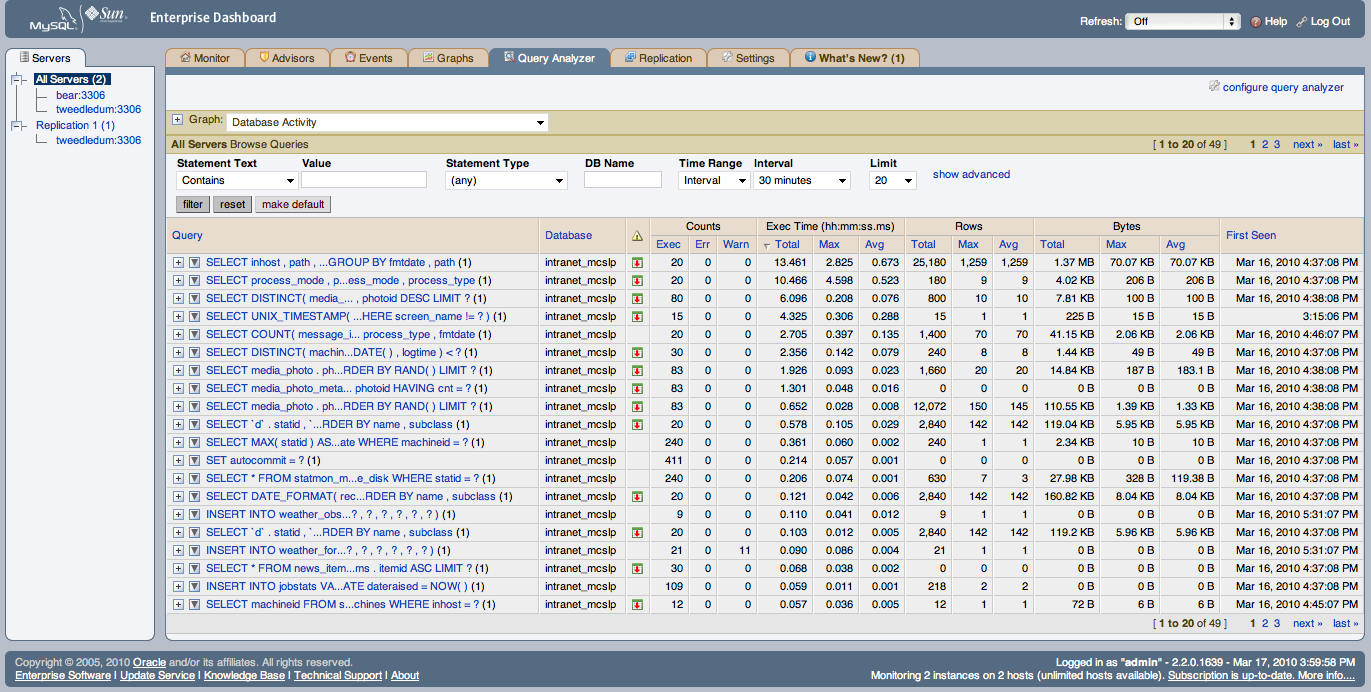Viewport: 1371px width, 692px height.
Task: Click the filter button
Action: tap(192, 204)
